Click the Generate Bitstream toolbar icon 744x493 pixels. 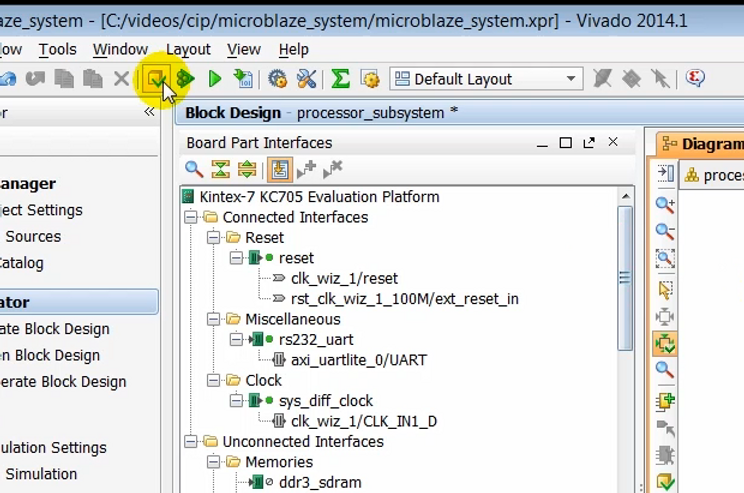[x=243, y=79]
